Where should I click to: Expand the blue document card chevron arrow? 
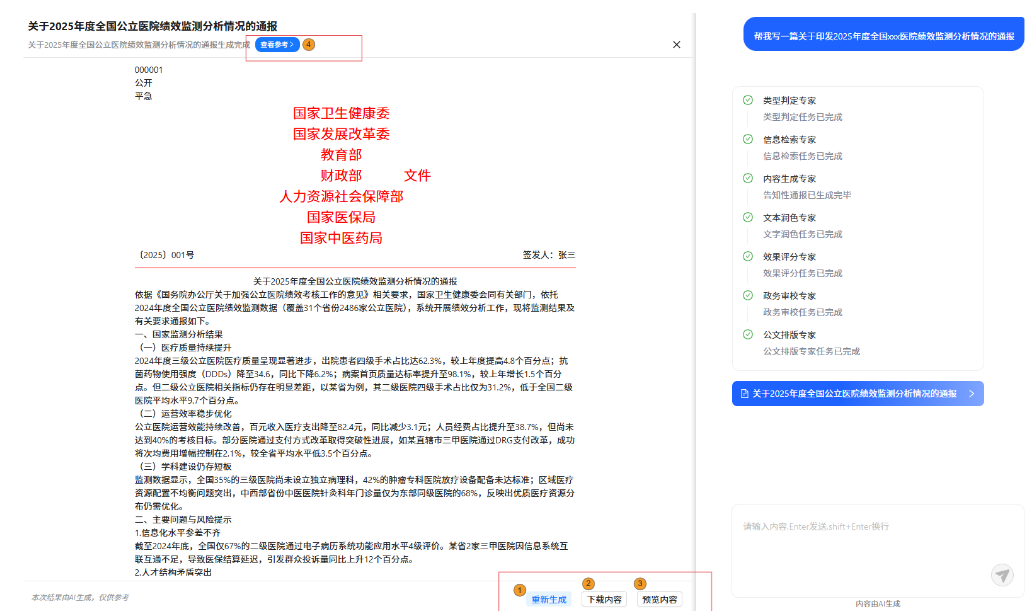pos(971,394)
